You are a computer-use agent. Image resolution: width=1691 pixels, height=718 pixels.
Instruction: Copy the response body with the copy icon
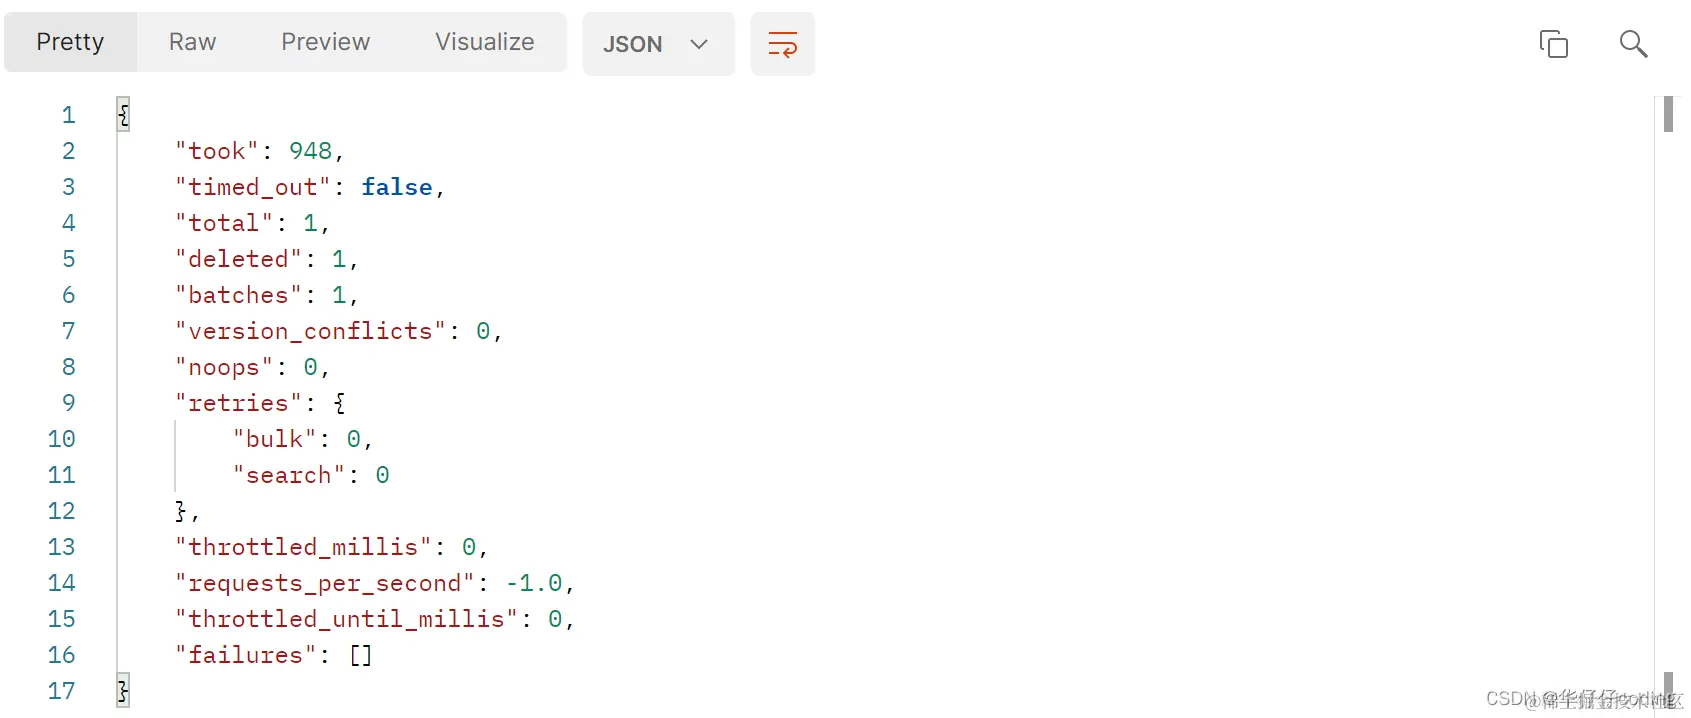click(1553, 44)
